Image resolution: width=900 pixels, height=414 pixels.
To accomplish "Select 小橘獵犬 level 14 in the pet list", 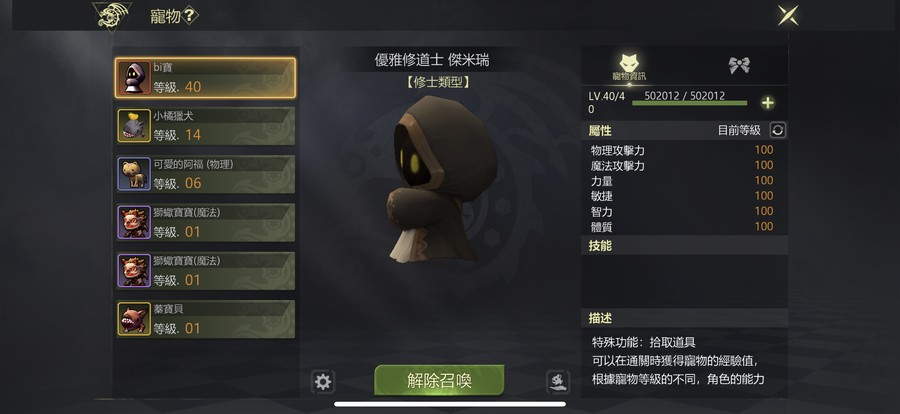I will coord(205,126).
